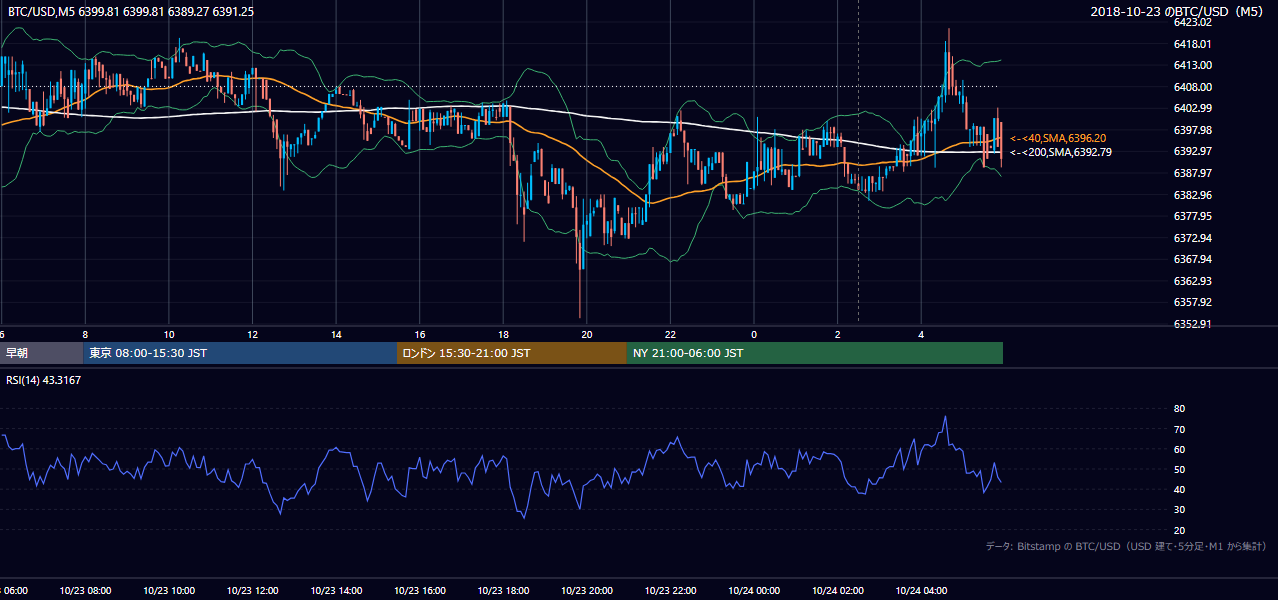Click the bottom date label 10/23 16:00
Image resolution: width=1278 pixels, height=600 pixels.
pyautogui.click(x=420, y=591)
